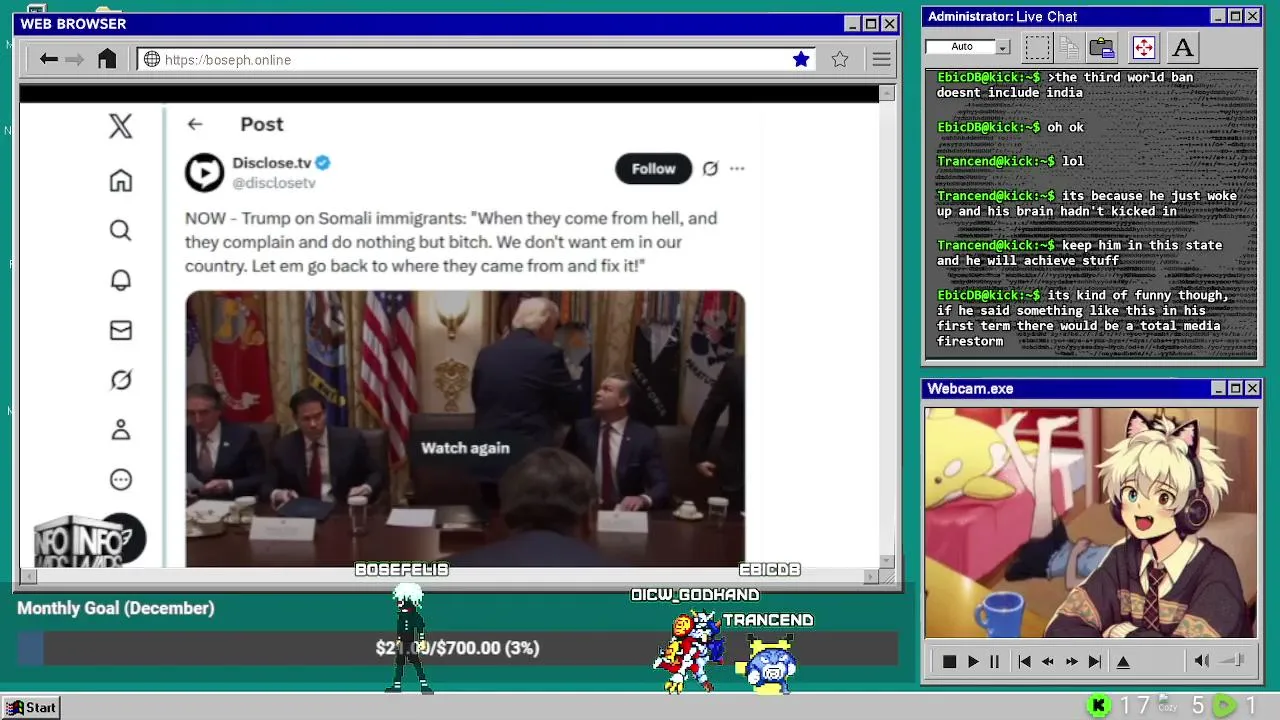
Task: Click browser scrollbar down arrow
Action: coord(886,561)
